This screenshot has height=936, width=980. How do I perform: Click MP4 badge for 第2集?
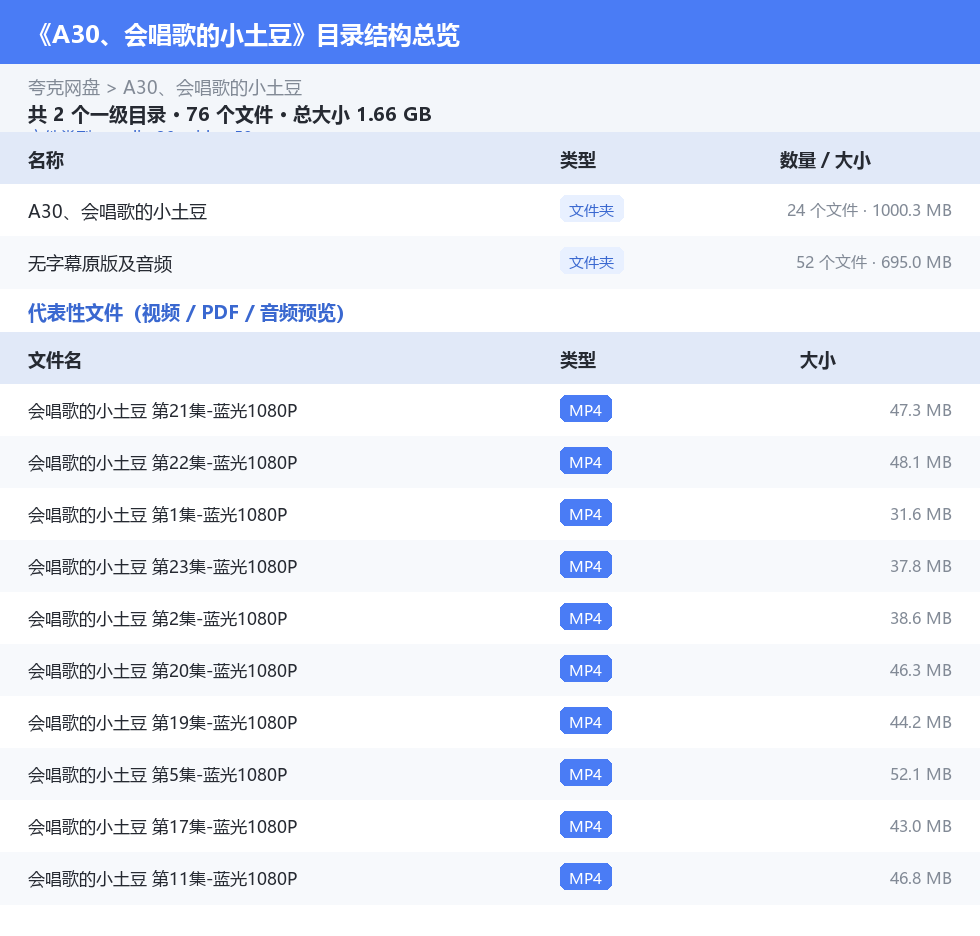pos(586,617)
